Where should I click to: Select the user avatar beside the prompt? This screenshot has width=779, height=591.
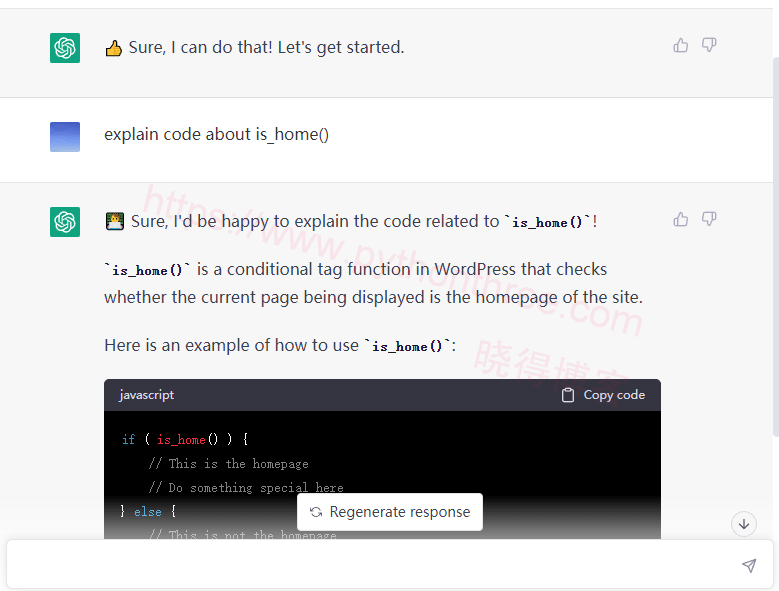(65, 137)
